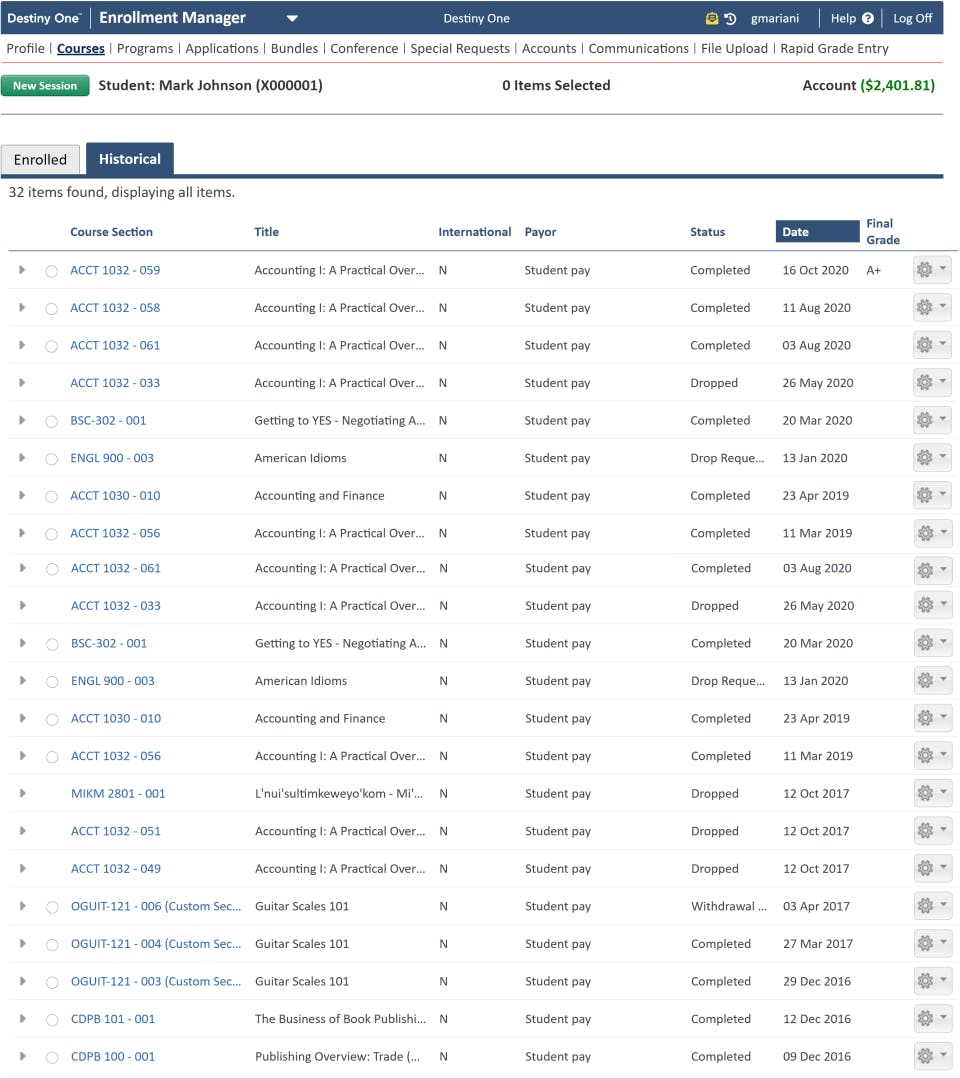Open the Conference menu item
This screenshot has width=960, height=1078.
point(364,48)
